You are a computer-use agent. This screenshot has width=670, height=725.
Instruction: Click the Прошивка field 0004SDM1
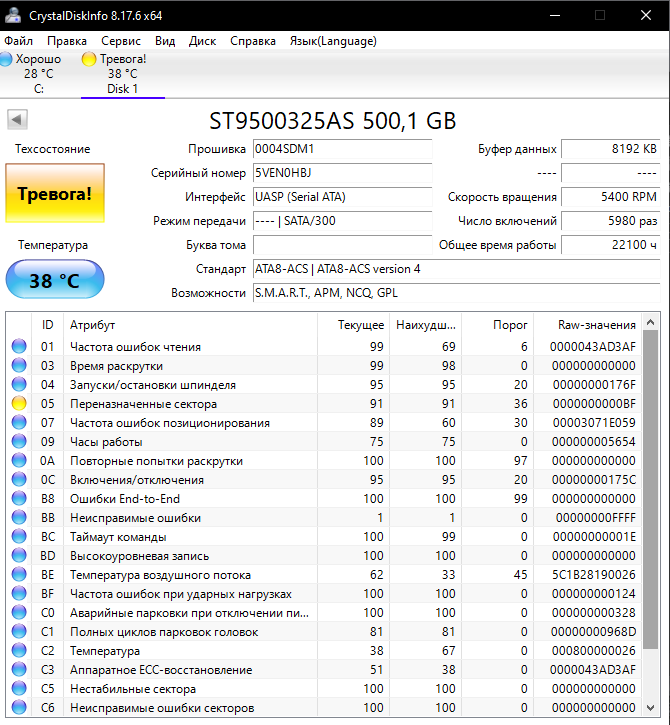(x=342, y=149)
